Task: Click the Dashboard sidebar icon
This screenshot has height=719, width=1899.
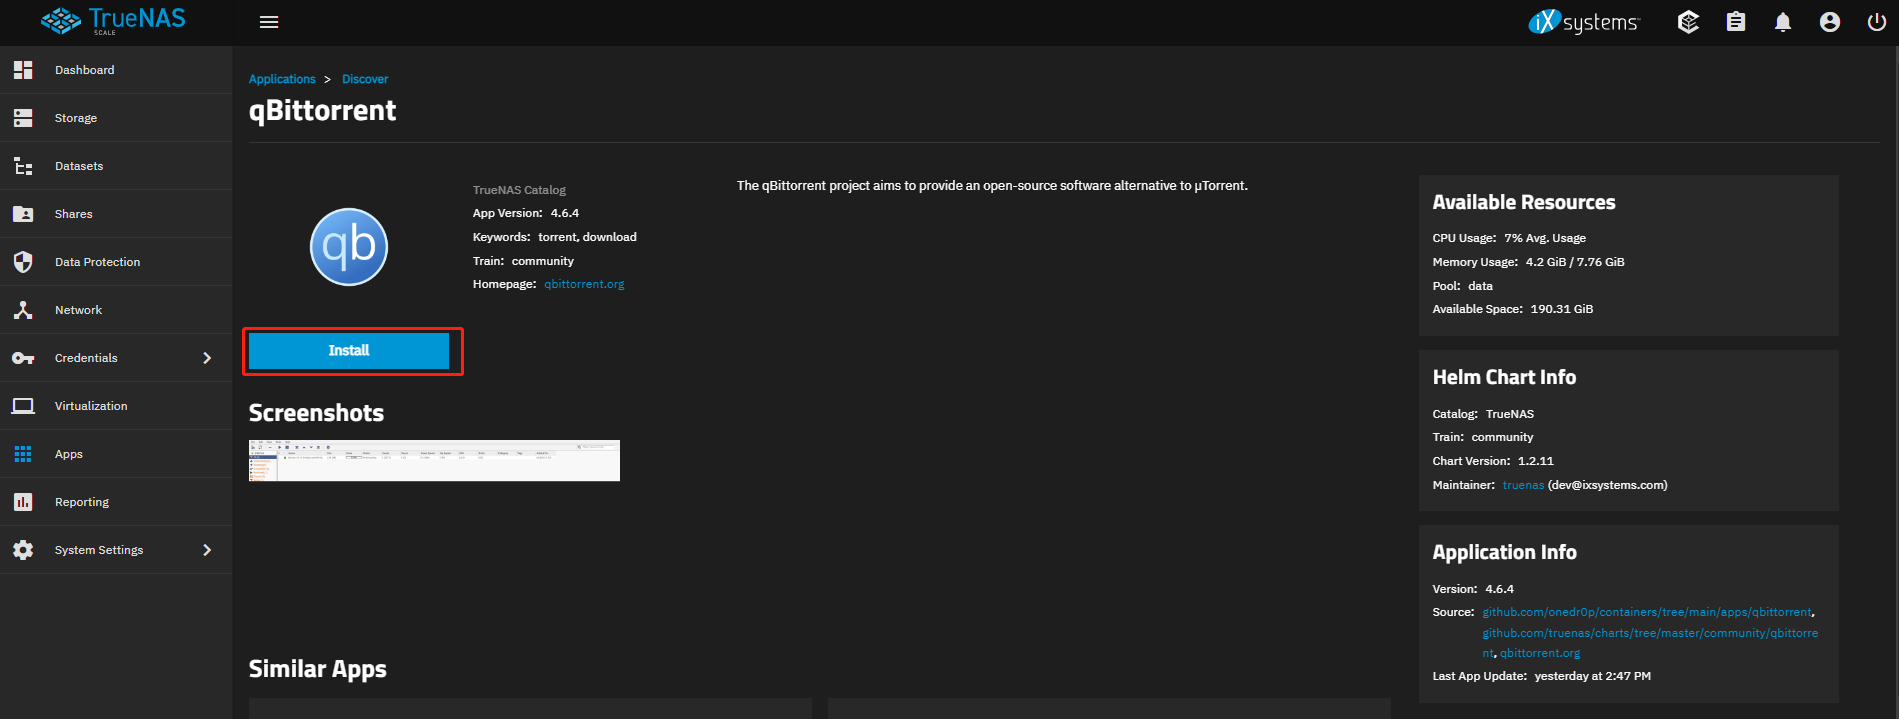Action: [23, 70]
